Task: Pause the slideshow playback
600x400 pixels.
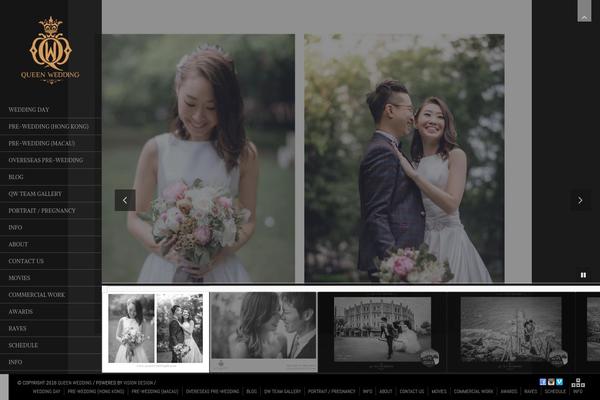Action: tap(583, 275)
